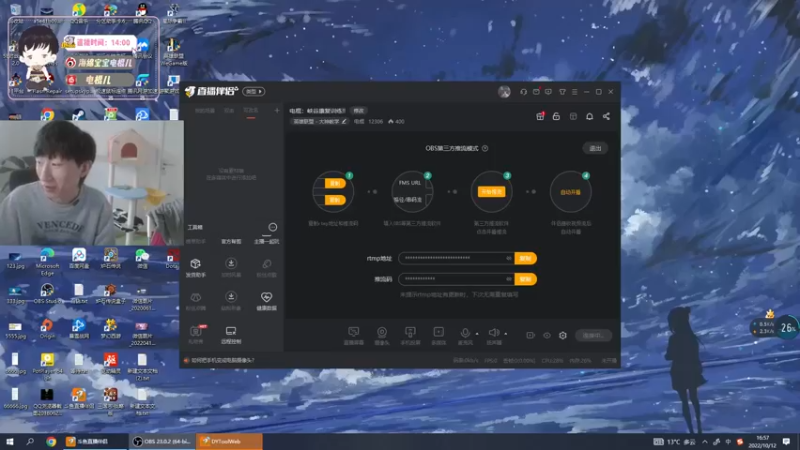Open taskbar search magnifier
This screenshot has height=450, width=800.
point(30,441)
